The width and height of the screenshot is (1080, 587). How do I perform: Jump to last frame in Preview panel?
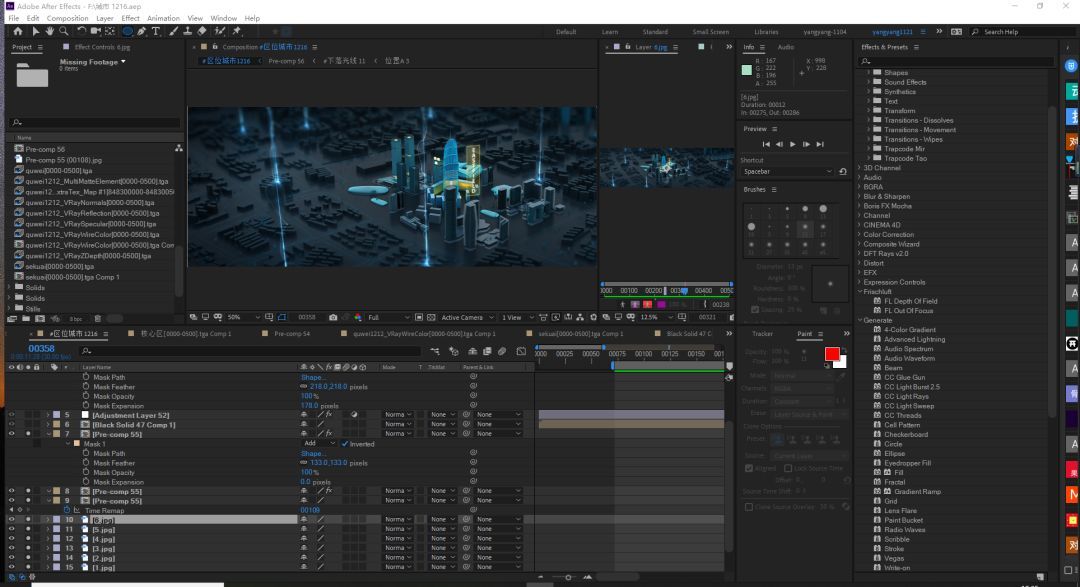click(820, 145)
